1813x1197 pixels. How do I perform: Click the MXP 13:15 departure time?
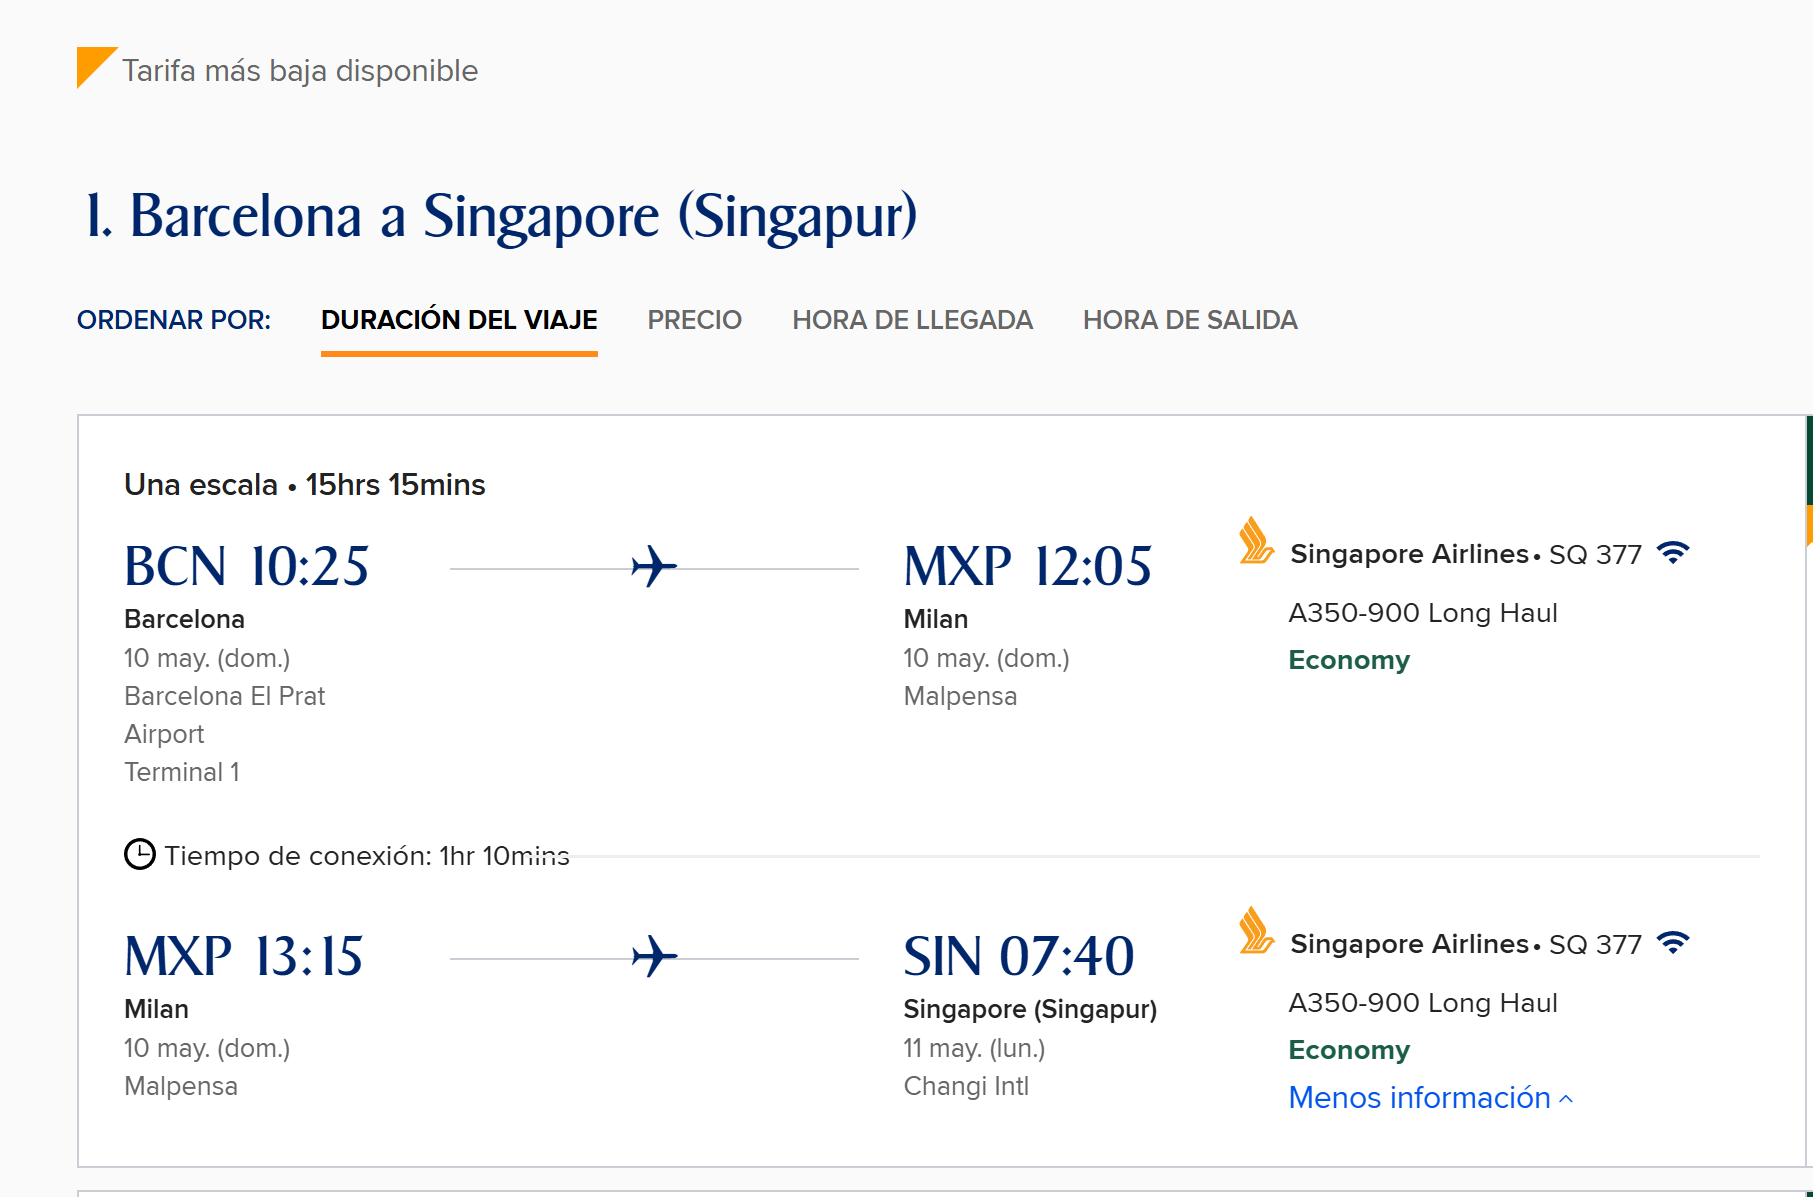244,956
